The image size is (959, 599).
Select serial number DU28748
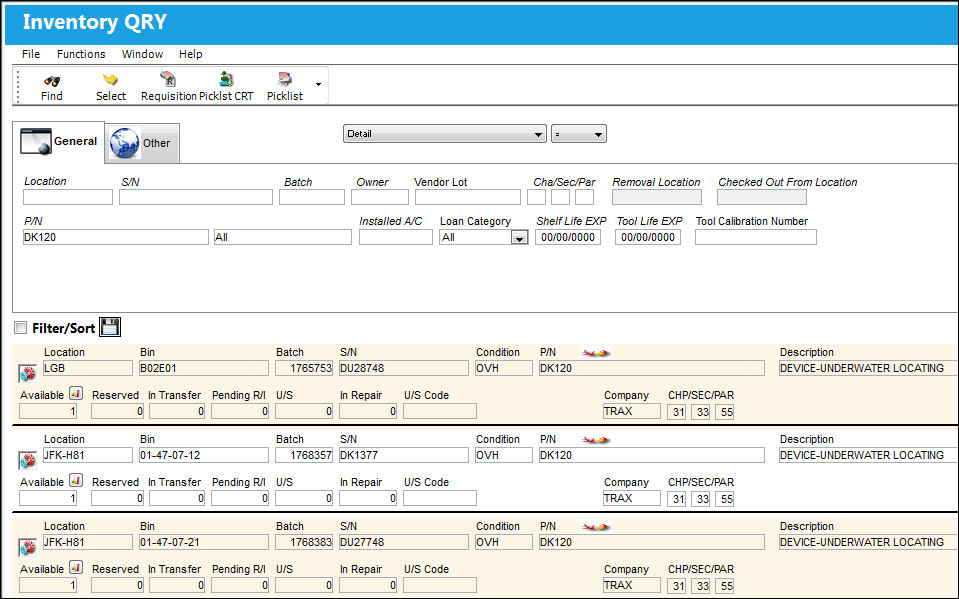404,368
